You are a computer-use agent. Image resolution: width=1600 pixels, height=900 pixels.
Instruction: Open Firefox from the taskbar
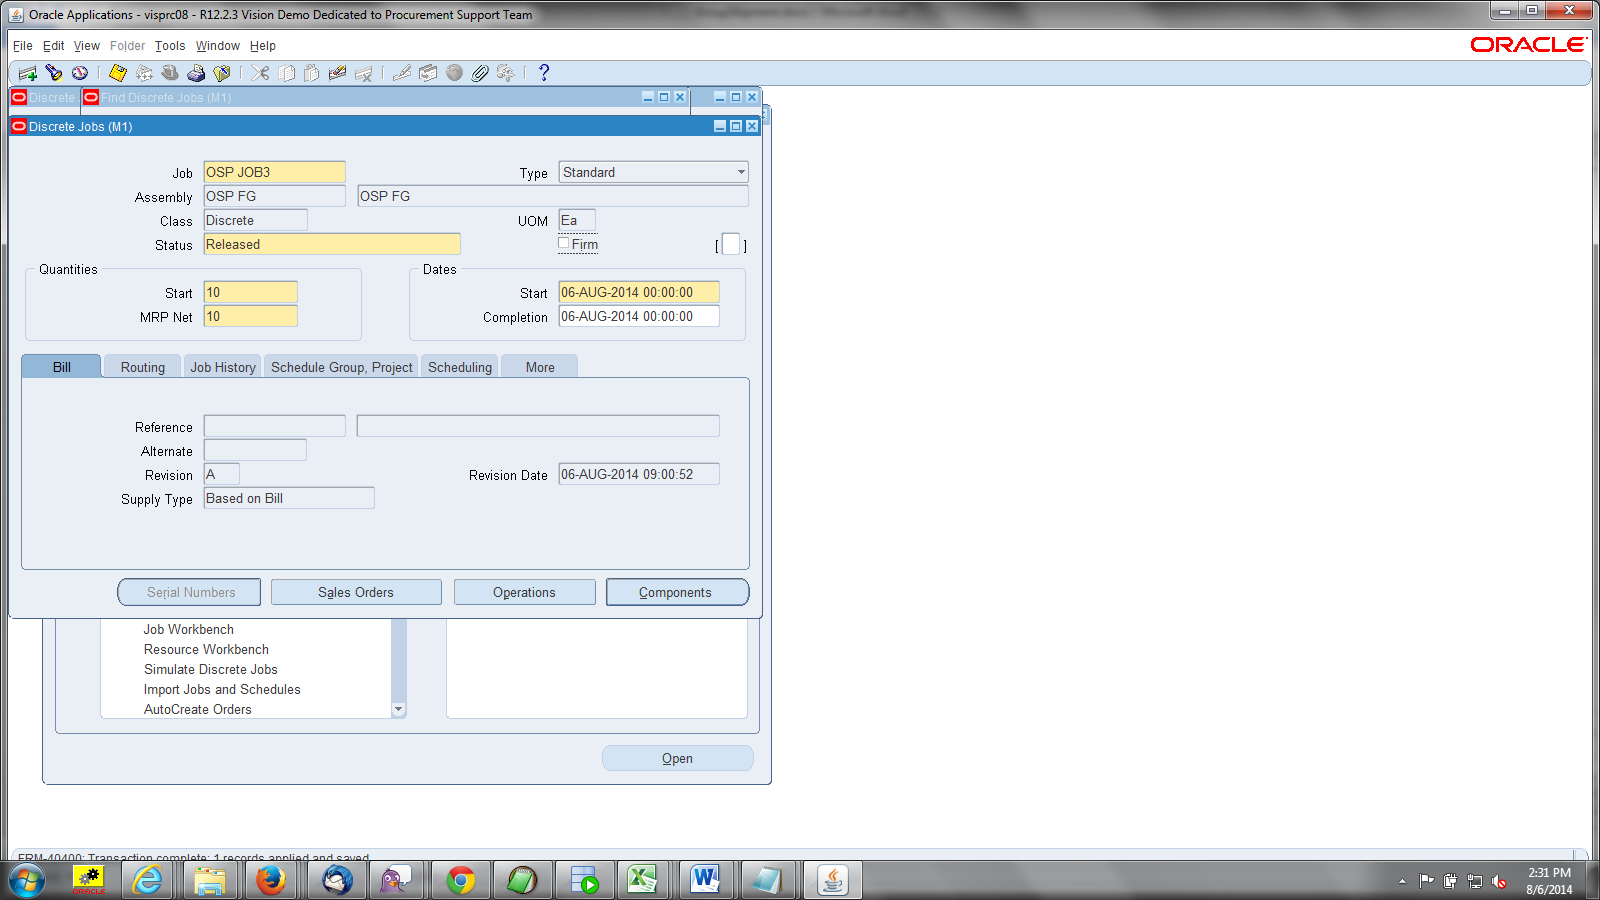click(270, 880)
